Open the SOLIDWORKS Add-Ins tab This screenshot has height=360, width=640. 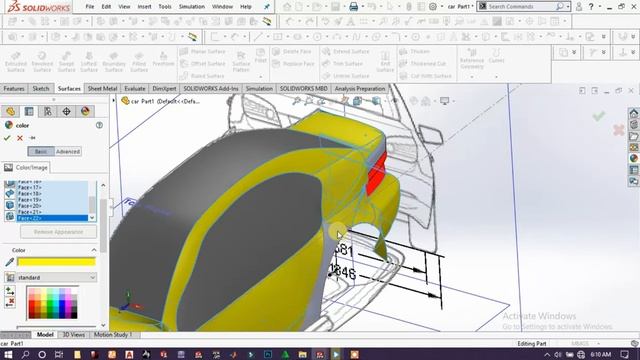click(x=211, y=89)
